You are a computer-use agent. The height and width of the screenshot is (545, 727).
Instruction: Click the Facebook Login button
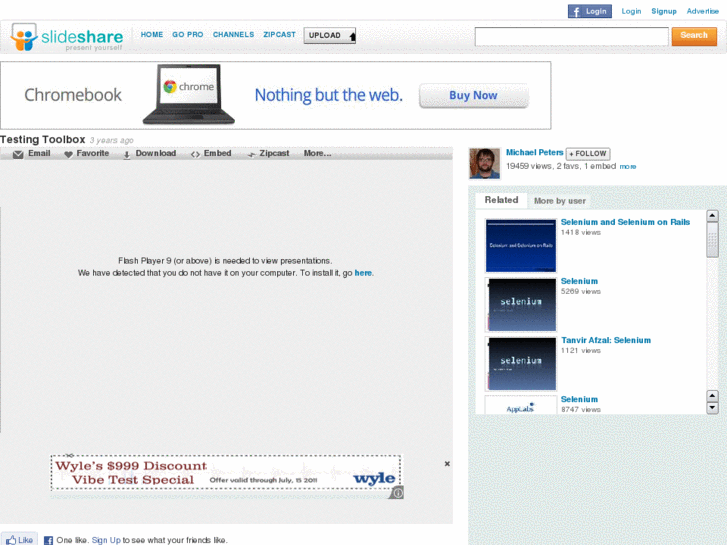589,11
